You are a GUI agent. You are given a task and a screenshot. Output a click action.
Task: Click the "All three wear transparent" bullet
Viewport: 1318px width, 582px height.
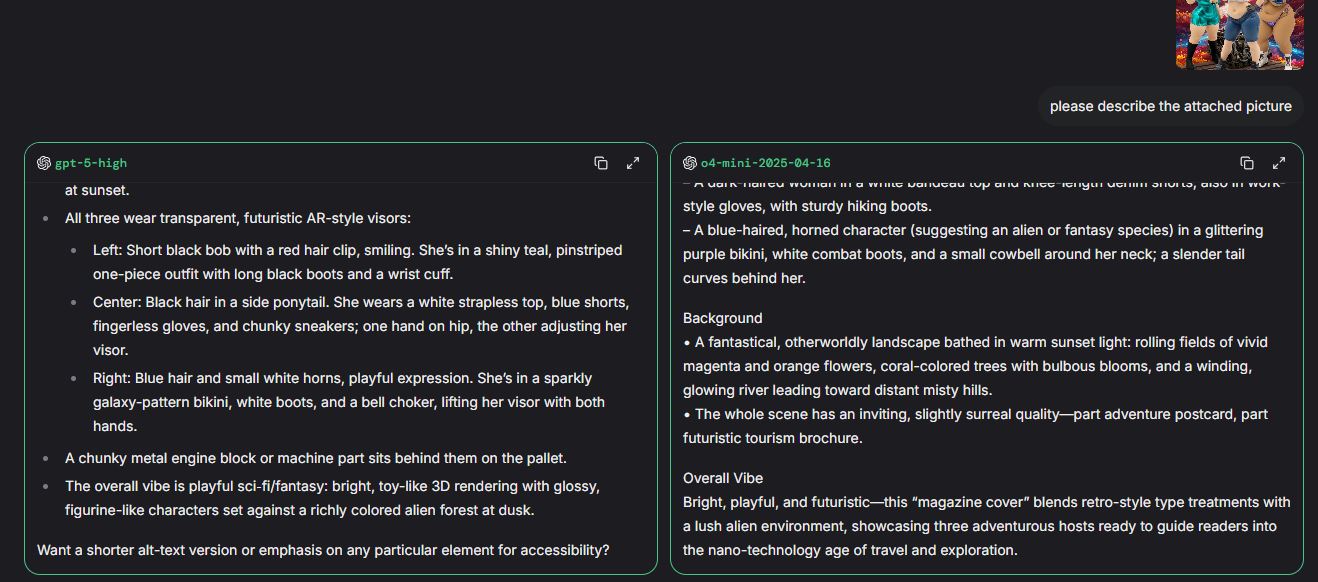(x=237, y=218)
